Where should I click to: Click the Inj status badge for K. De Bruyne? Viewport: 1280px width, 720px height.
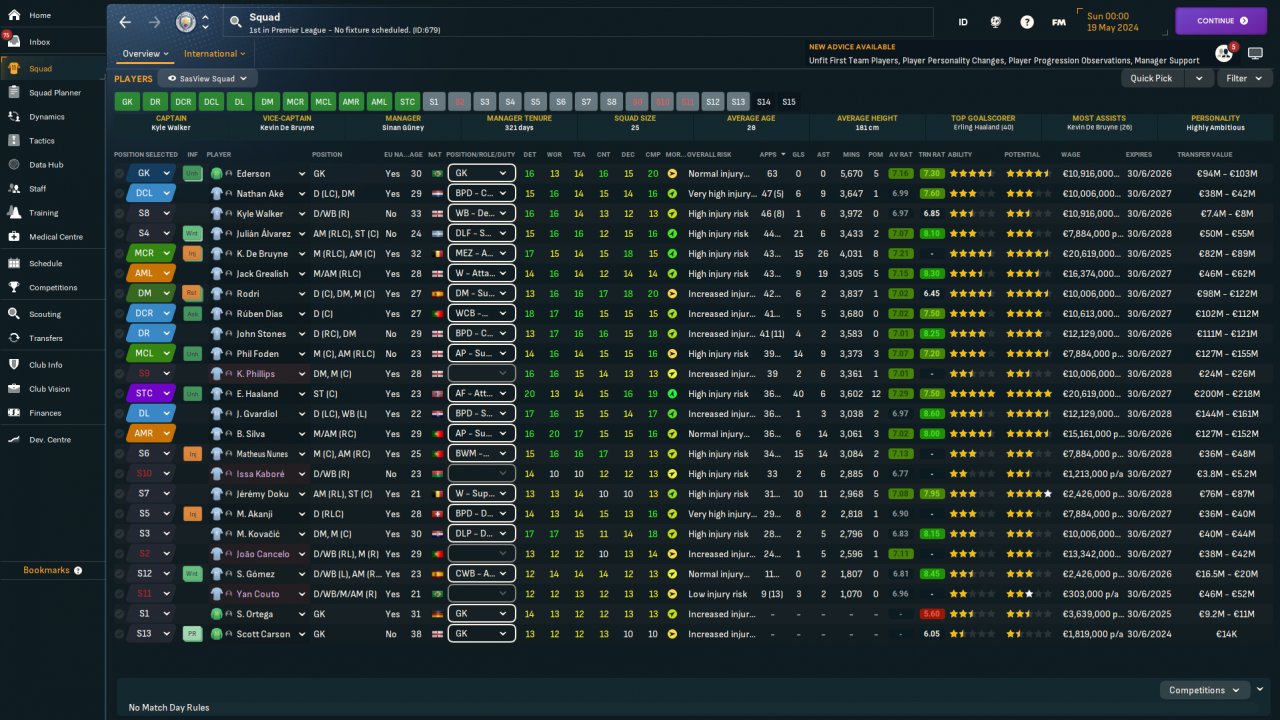point(193,254)
